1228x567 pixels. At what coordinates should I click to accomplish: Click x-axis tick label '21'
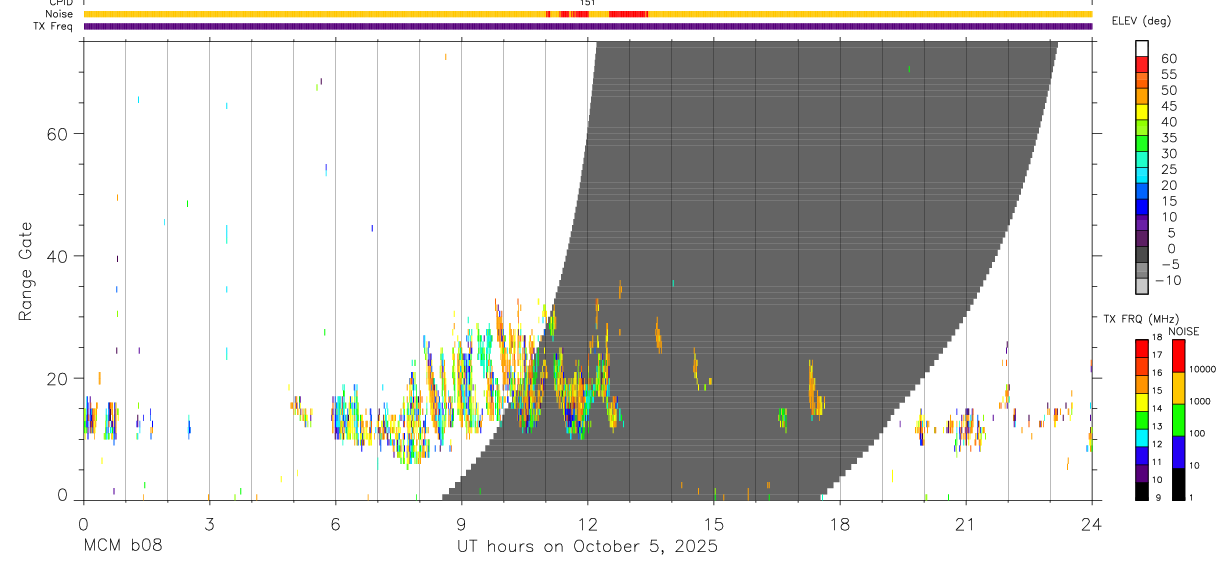coord(966,523)
